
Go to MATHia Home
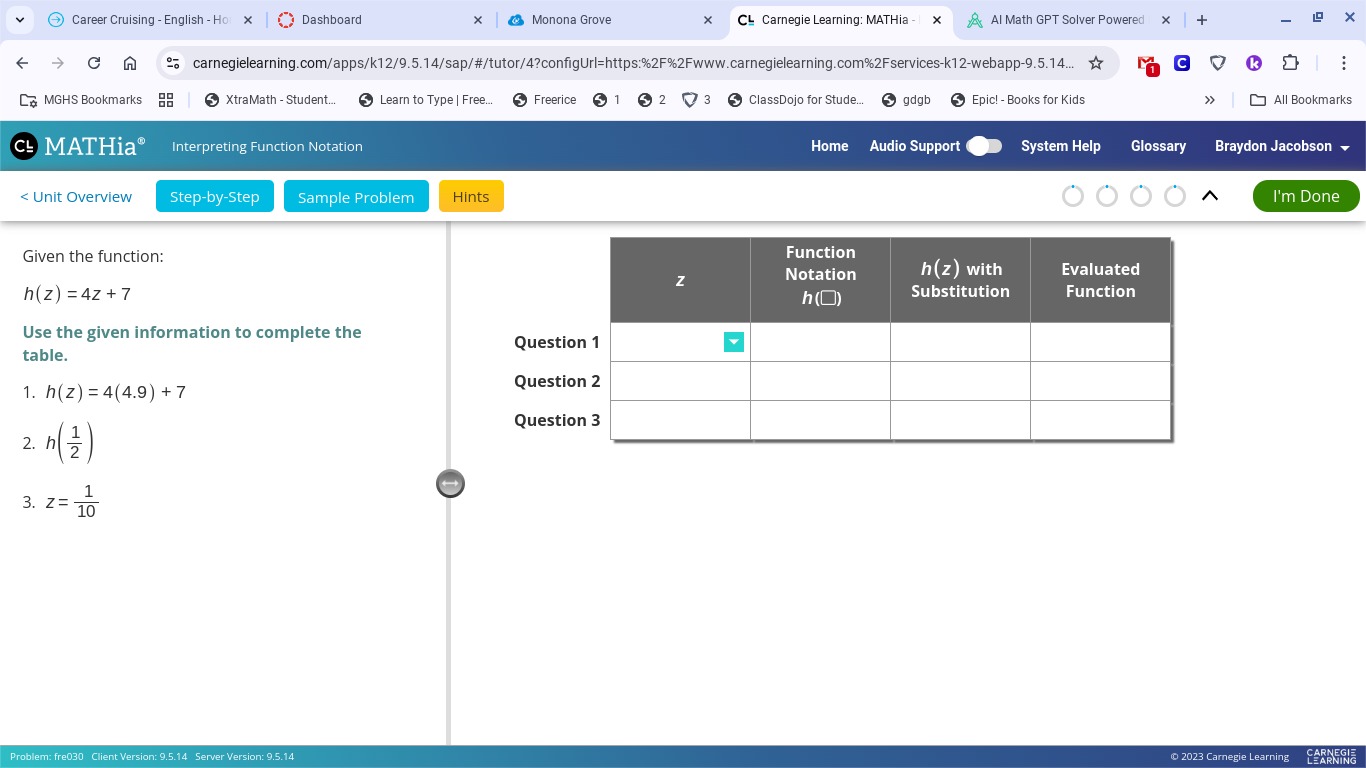pos(829,146)
